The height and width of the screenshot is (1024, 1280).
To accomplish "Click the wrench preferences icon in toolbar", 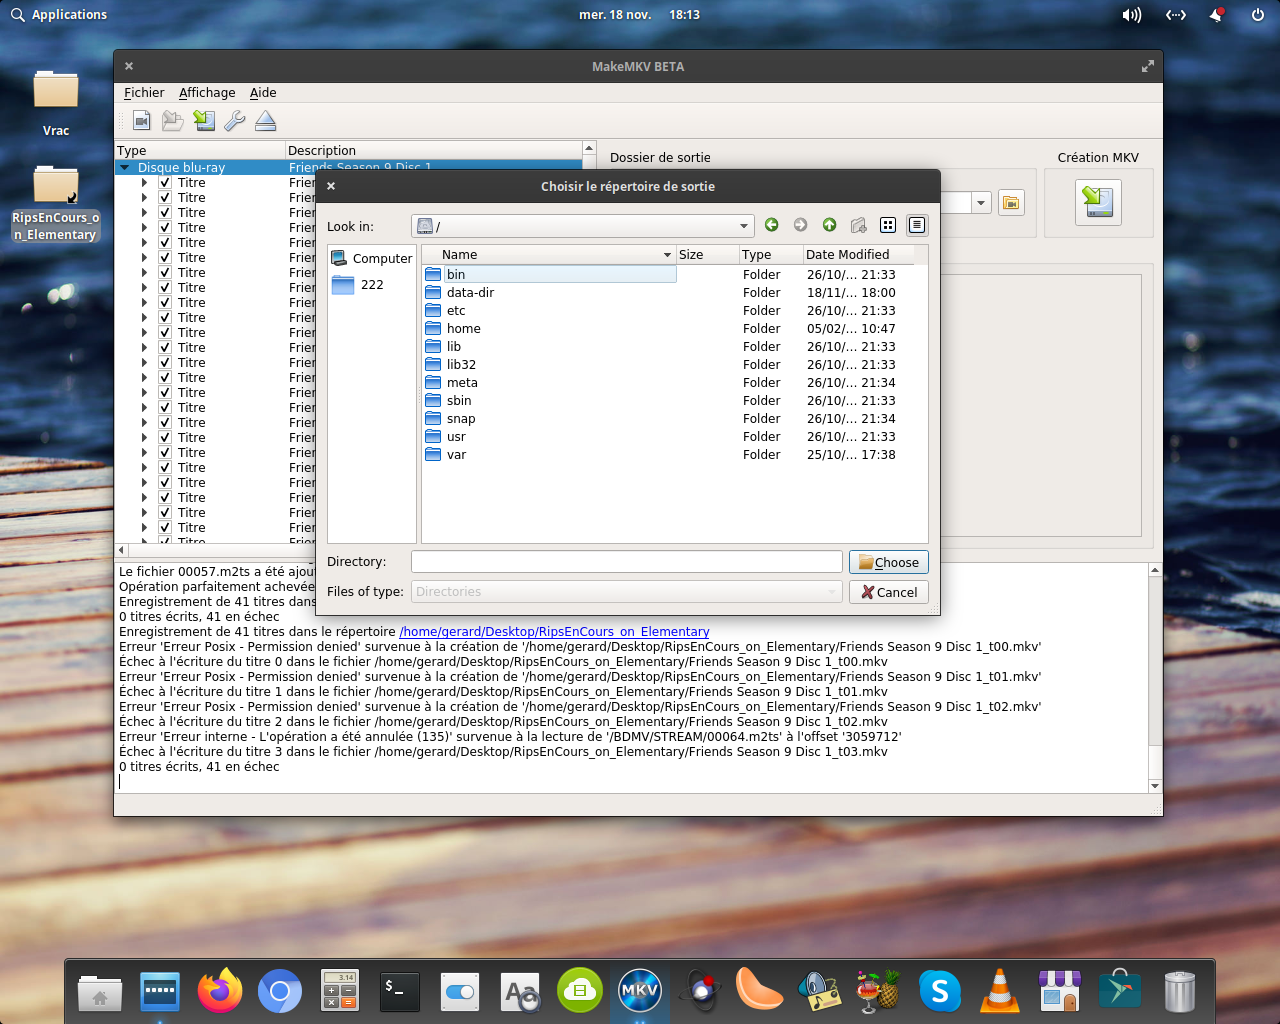I will (234, 121).
